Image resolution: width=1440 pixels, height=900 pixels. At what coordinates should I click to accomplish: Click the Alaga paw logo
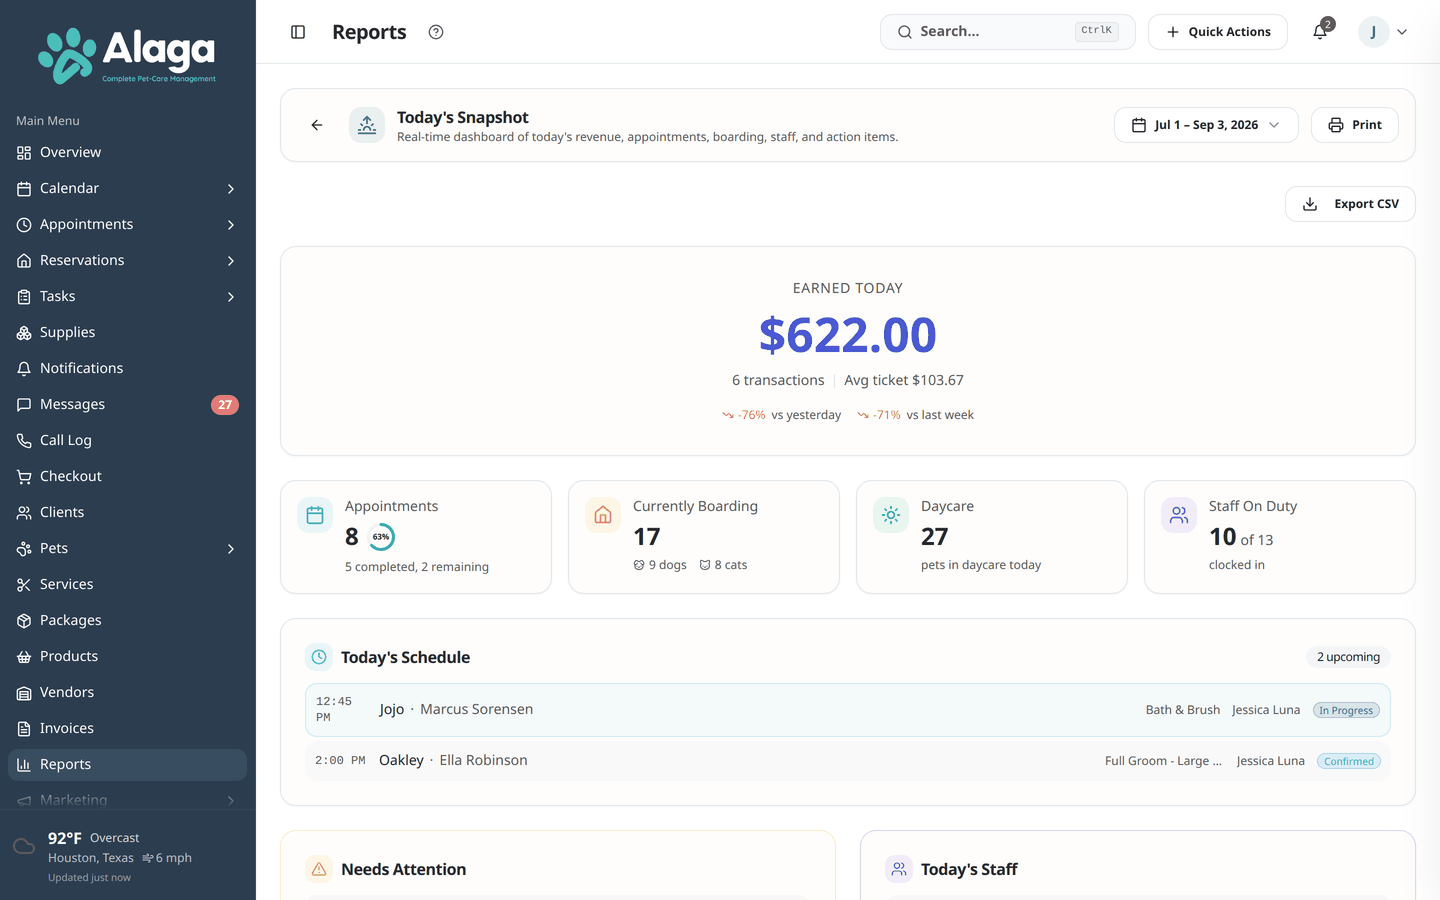point(67,55)
